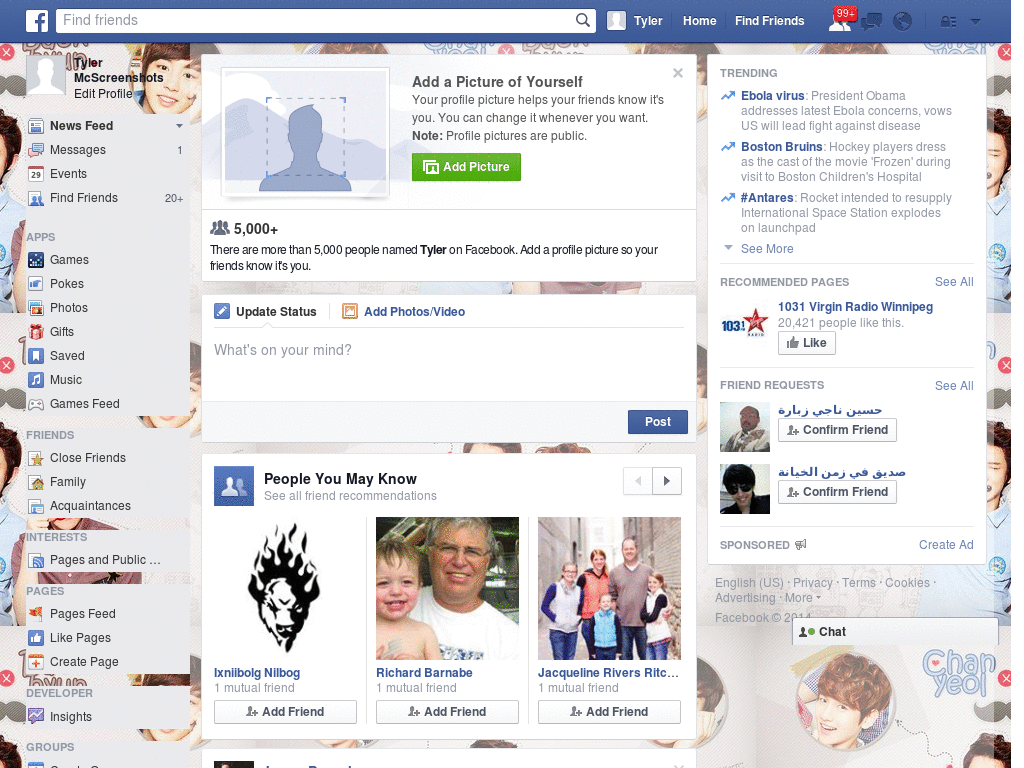The width and height of the screenshot is (1024, 768).
Task: Open Acquaintances list icon
Action: pyautogui.click(x=36, y=506)
